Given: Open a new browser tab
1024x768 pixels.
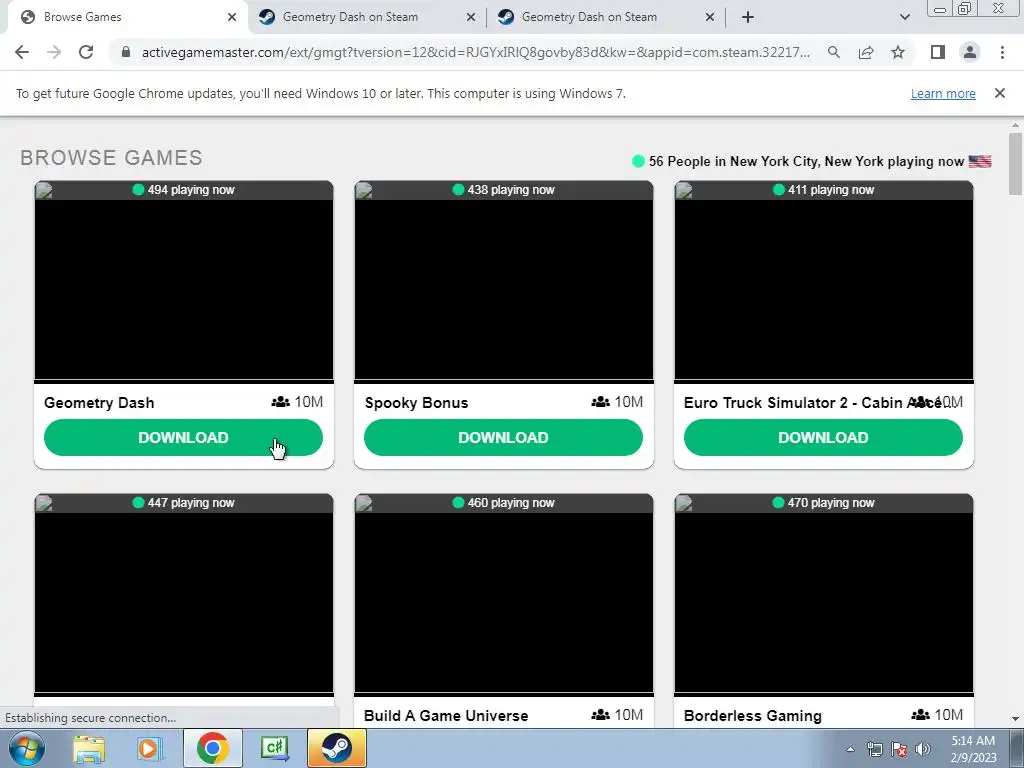Looking at the screenshot, I should [748, 17].
